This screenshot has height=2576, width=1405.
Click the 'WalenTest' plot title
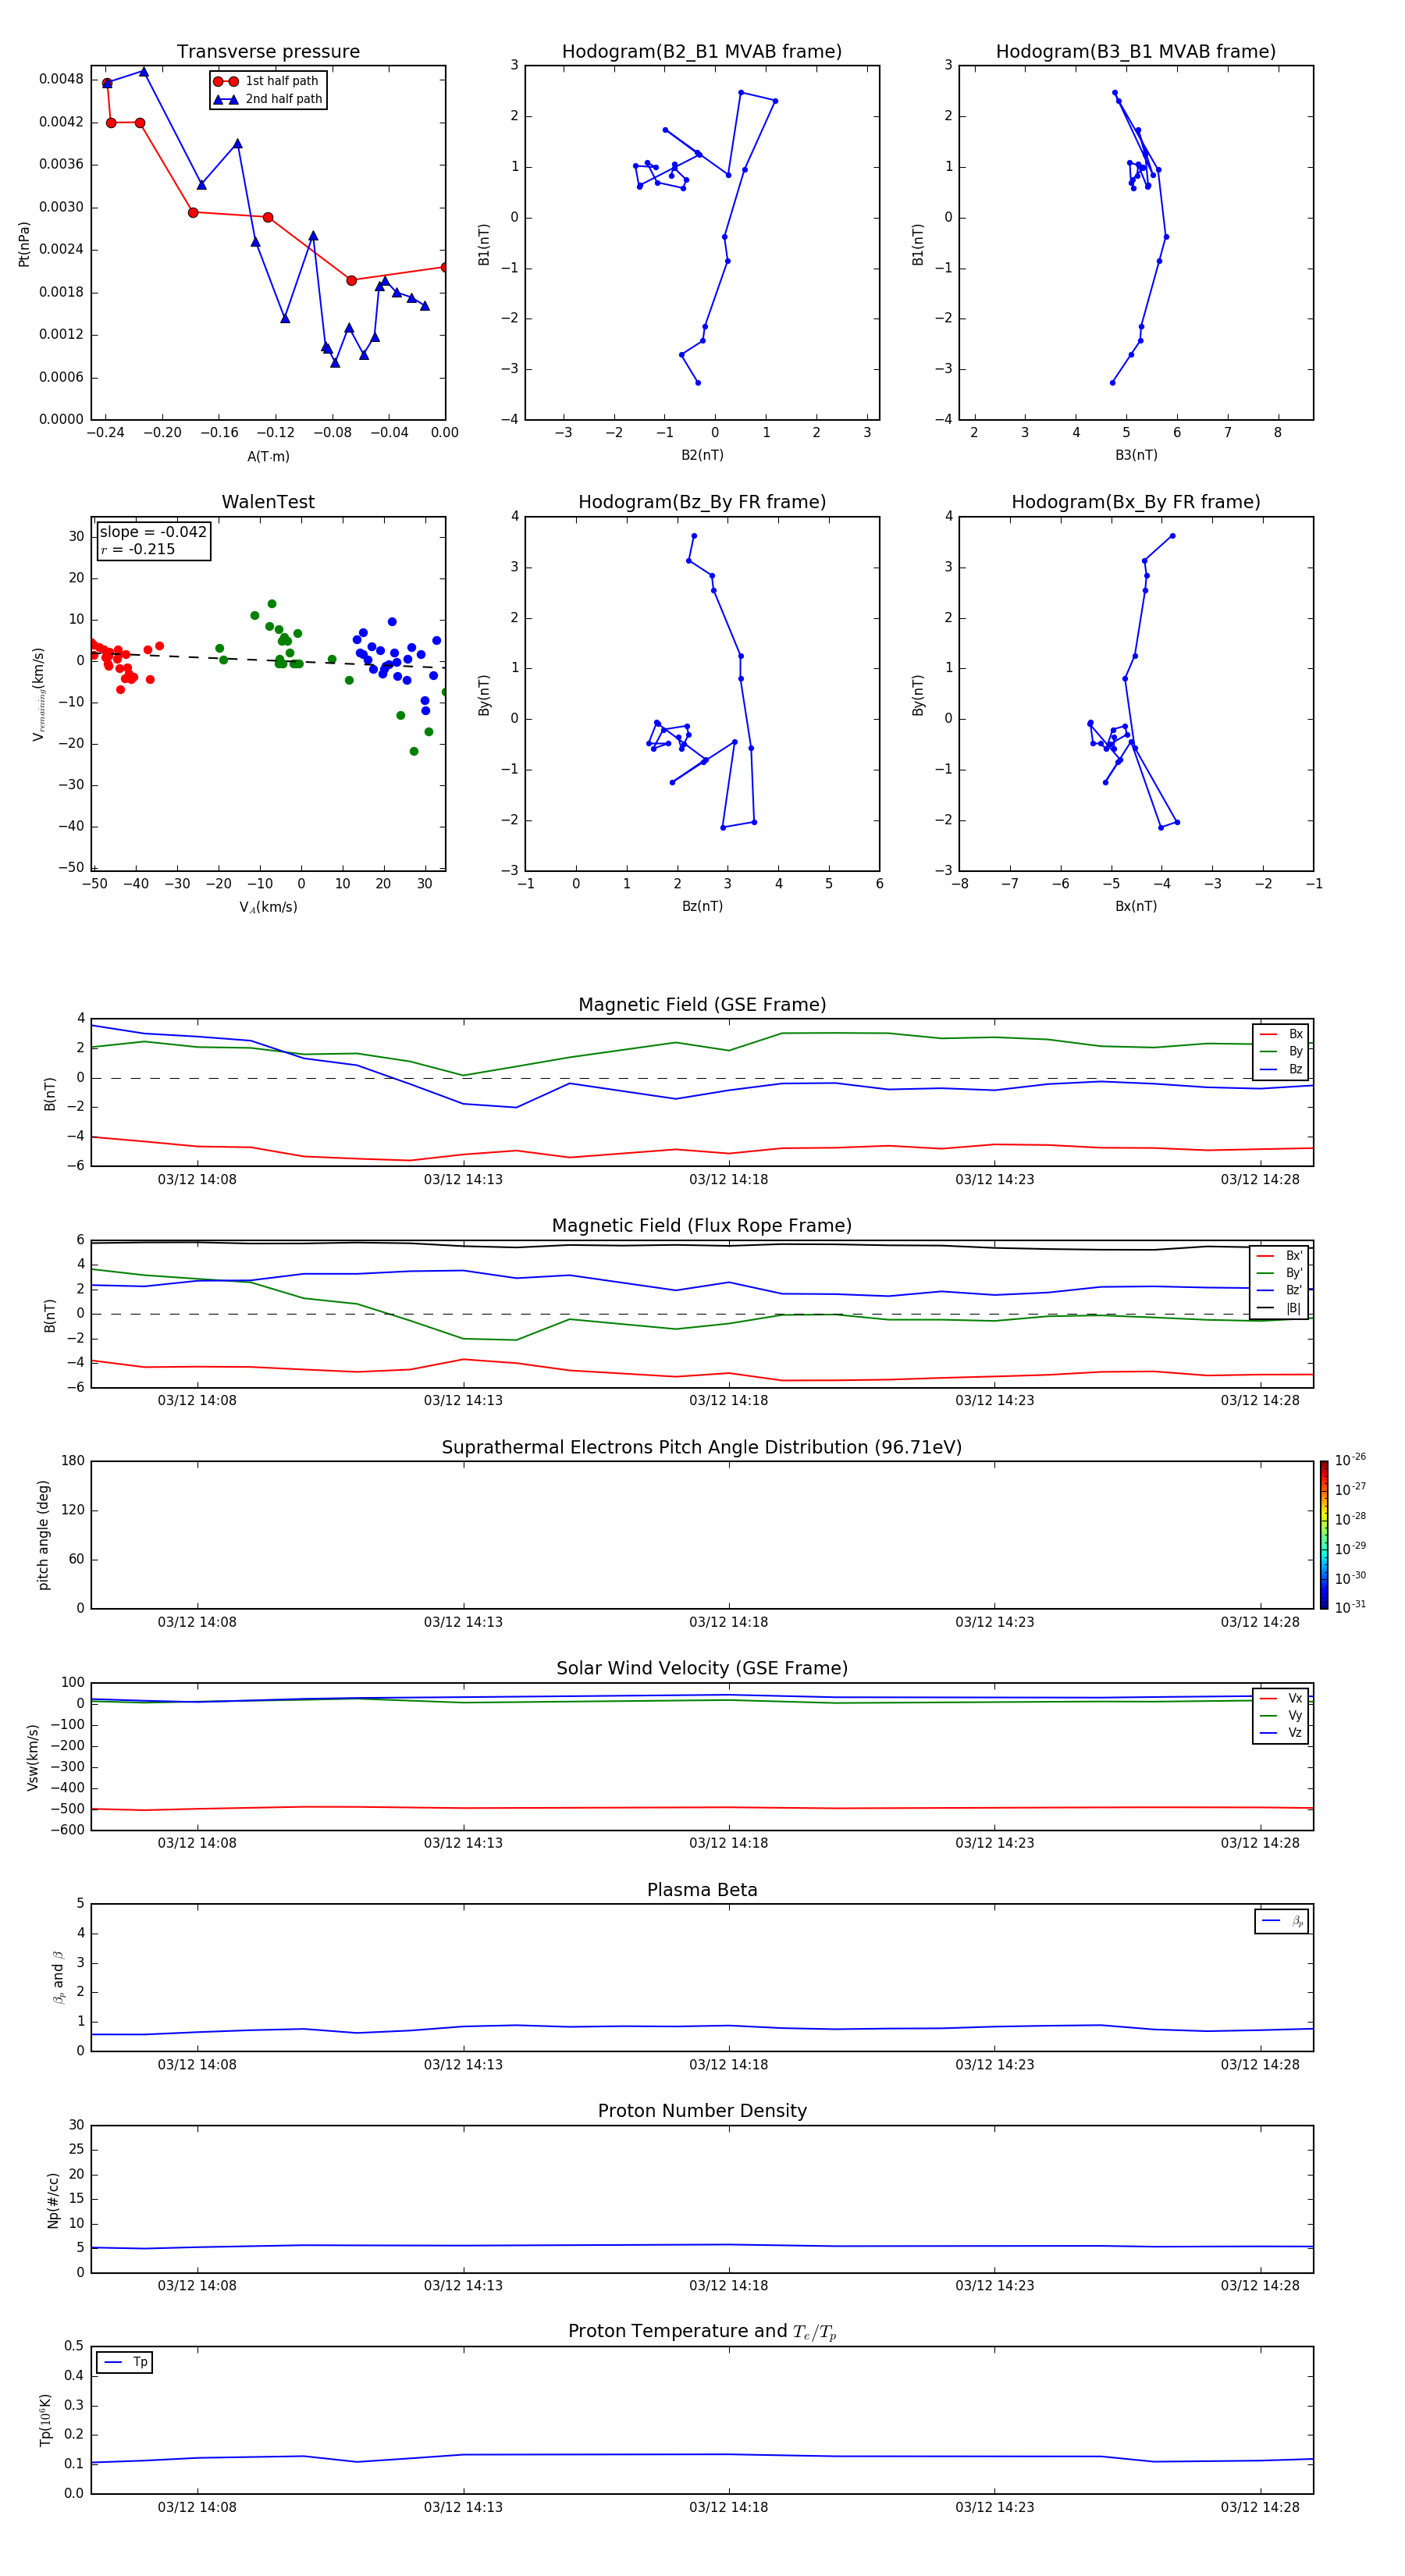268,502
